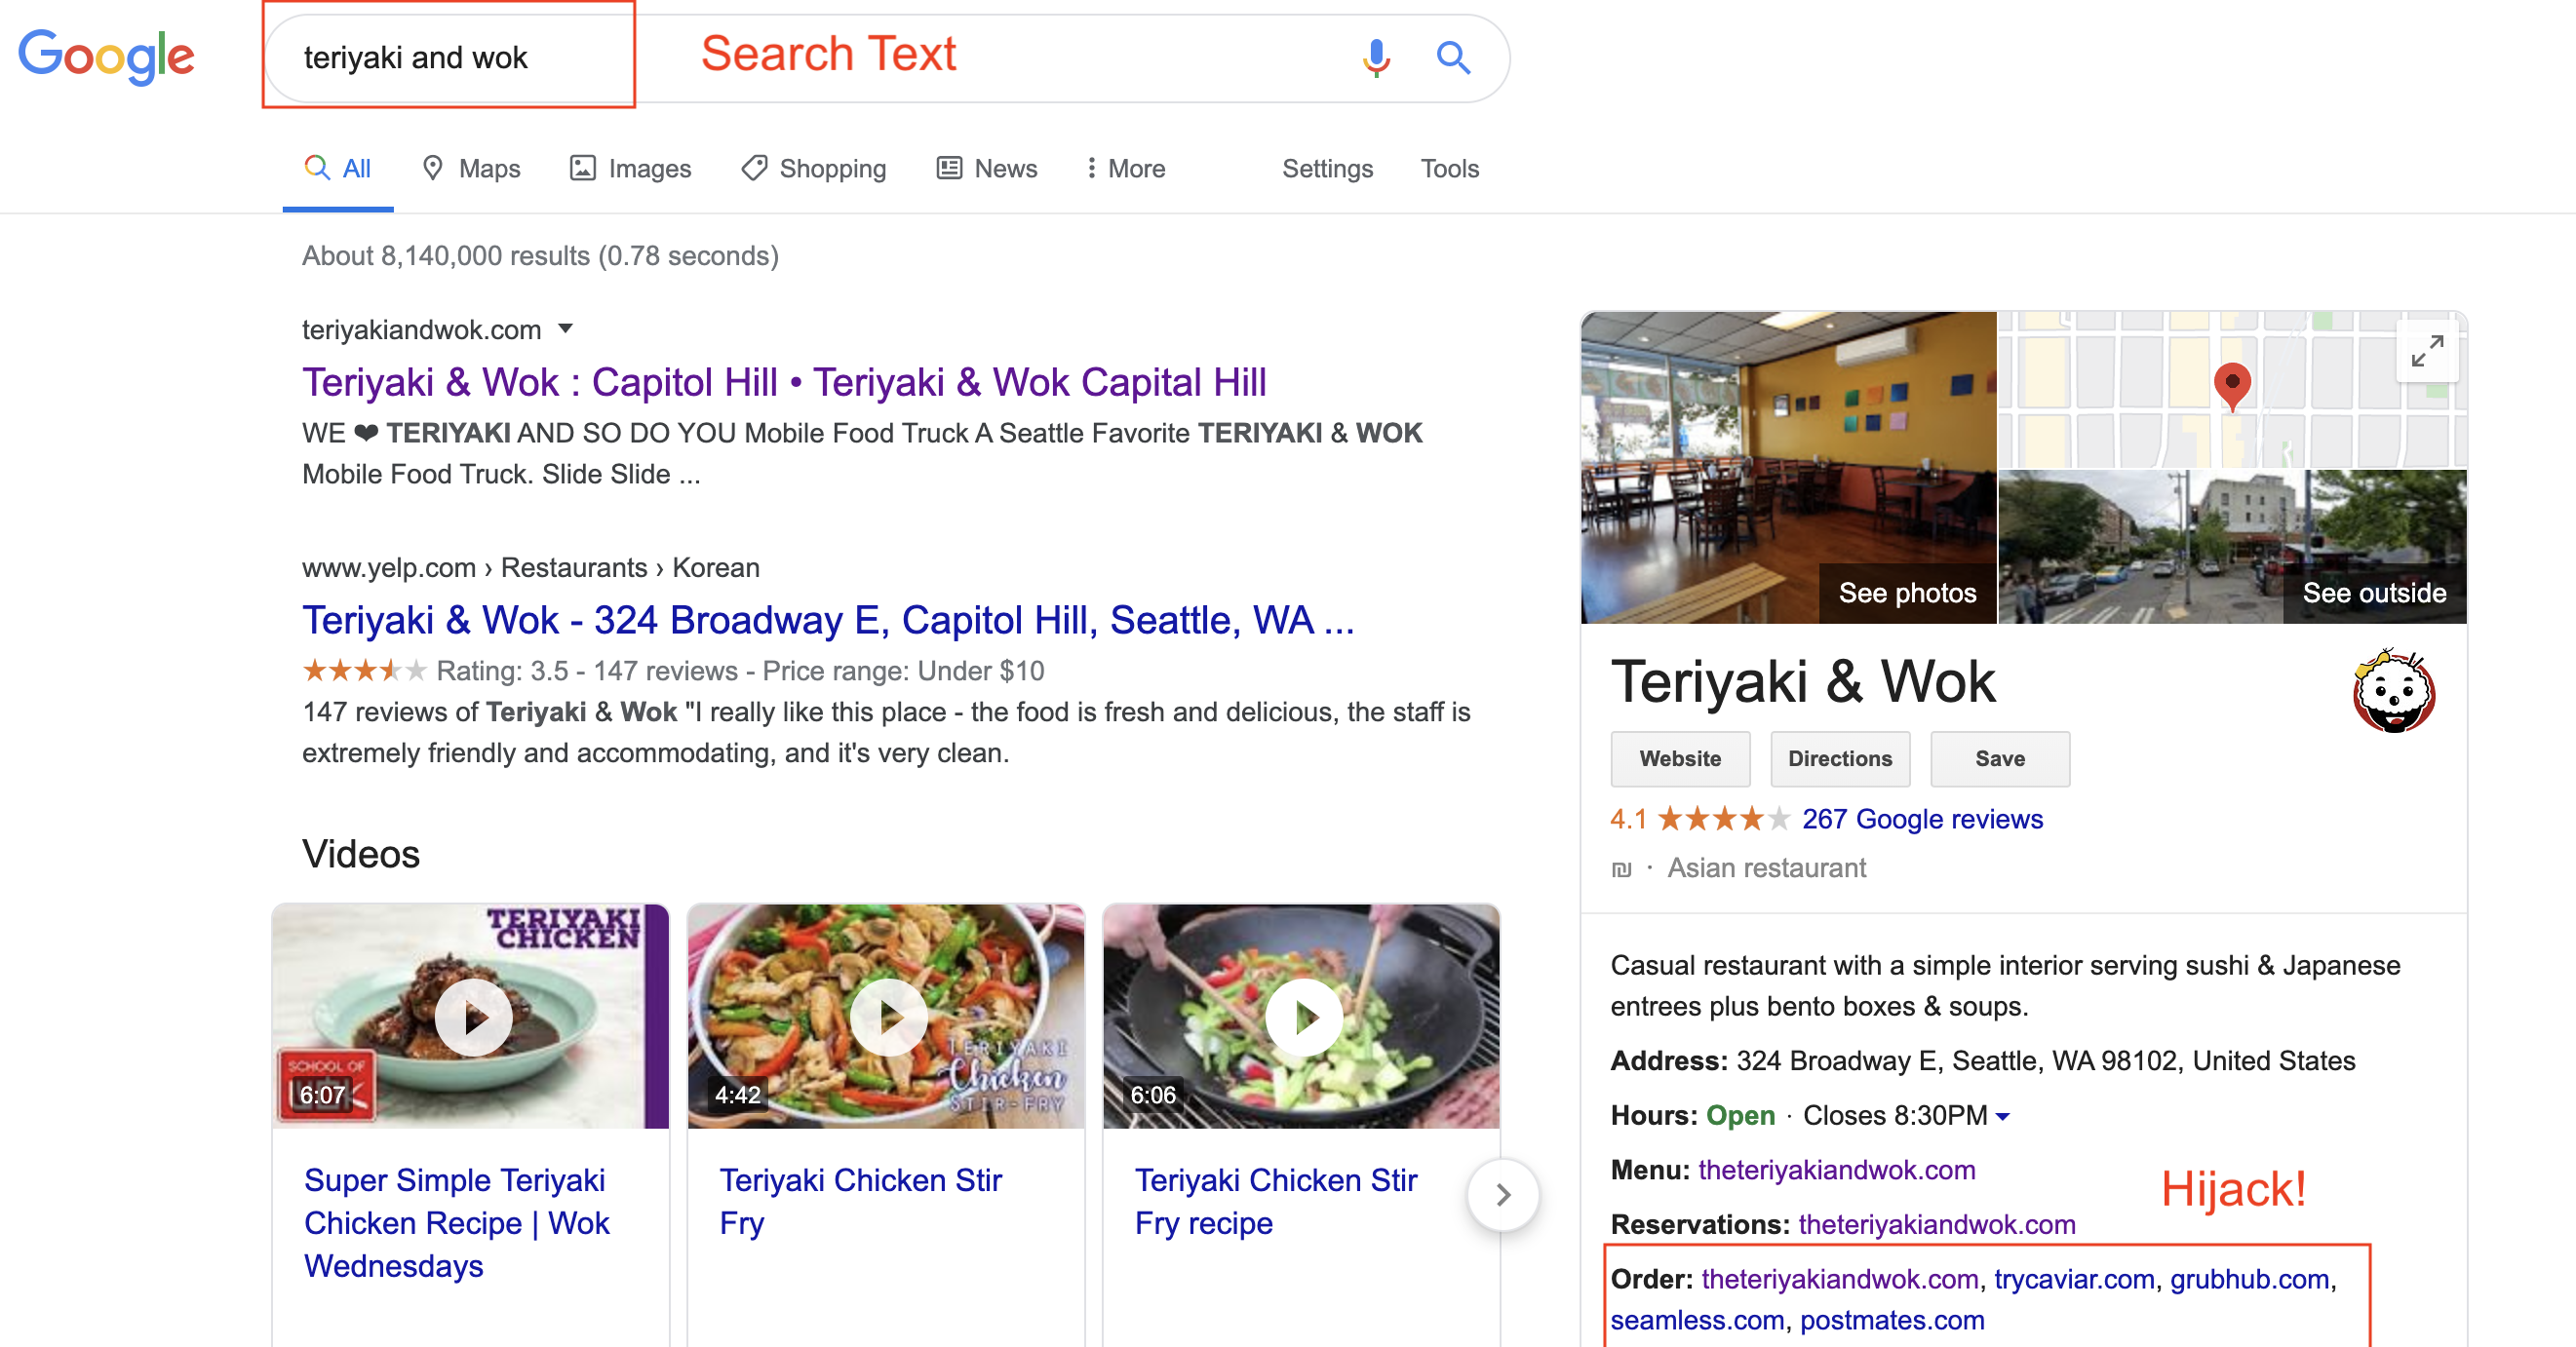
Task: Open dropdown arrow beside teriyakiandwok.com
Action: pos(566,329)
